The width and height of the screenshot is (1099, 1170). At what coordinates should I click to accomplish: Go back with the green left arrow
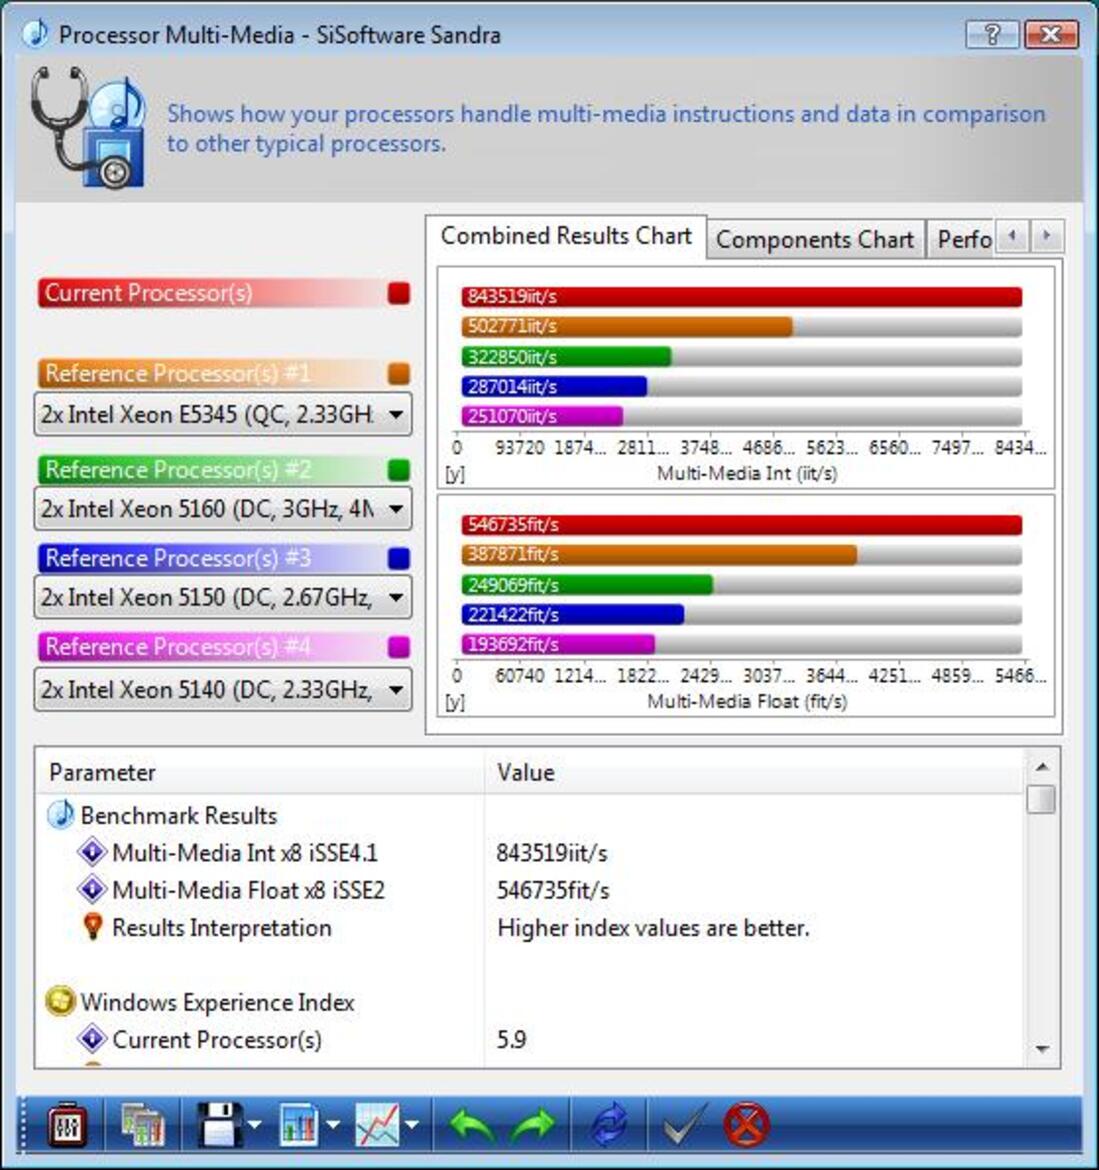click(473, 1124)
